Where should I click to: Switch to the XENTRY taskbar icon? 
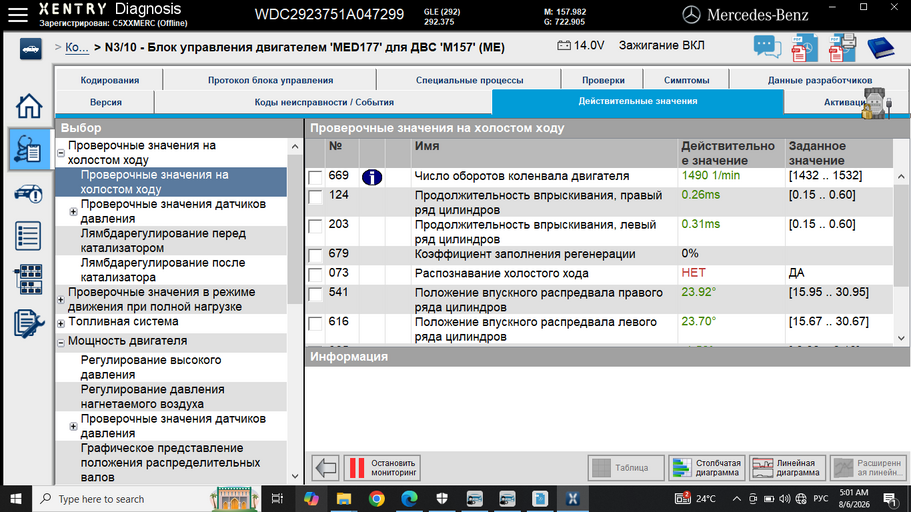[572, 499]
